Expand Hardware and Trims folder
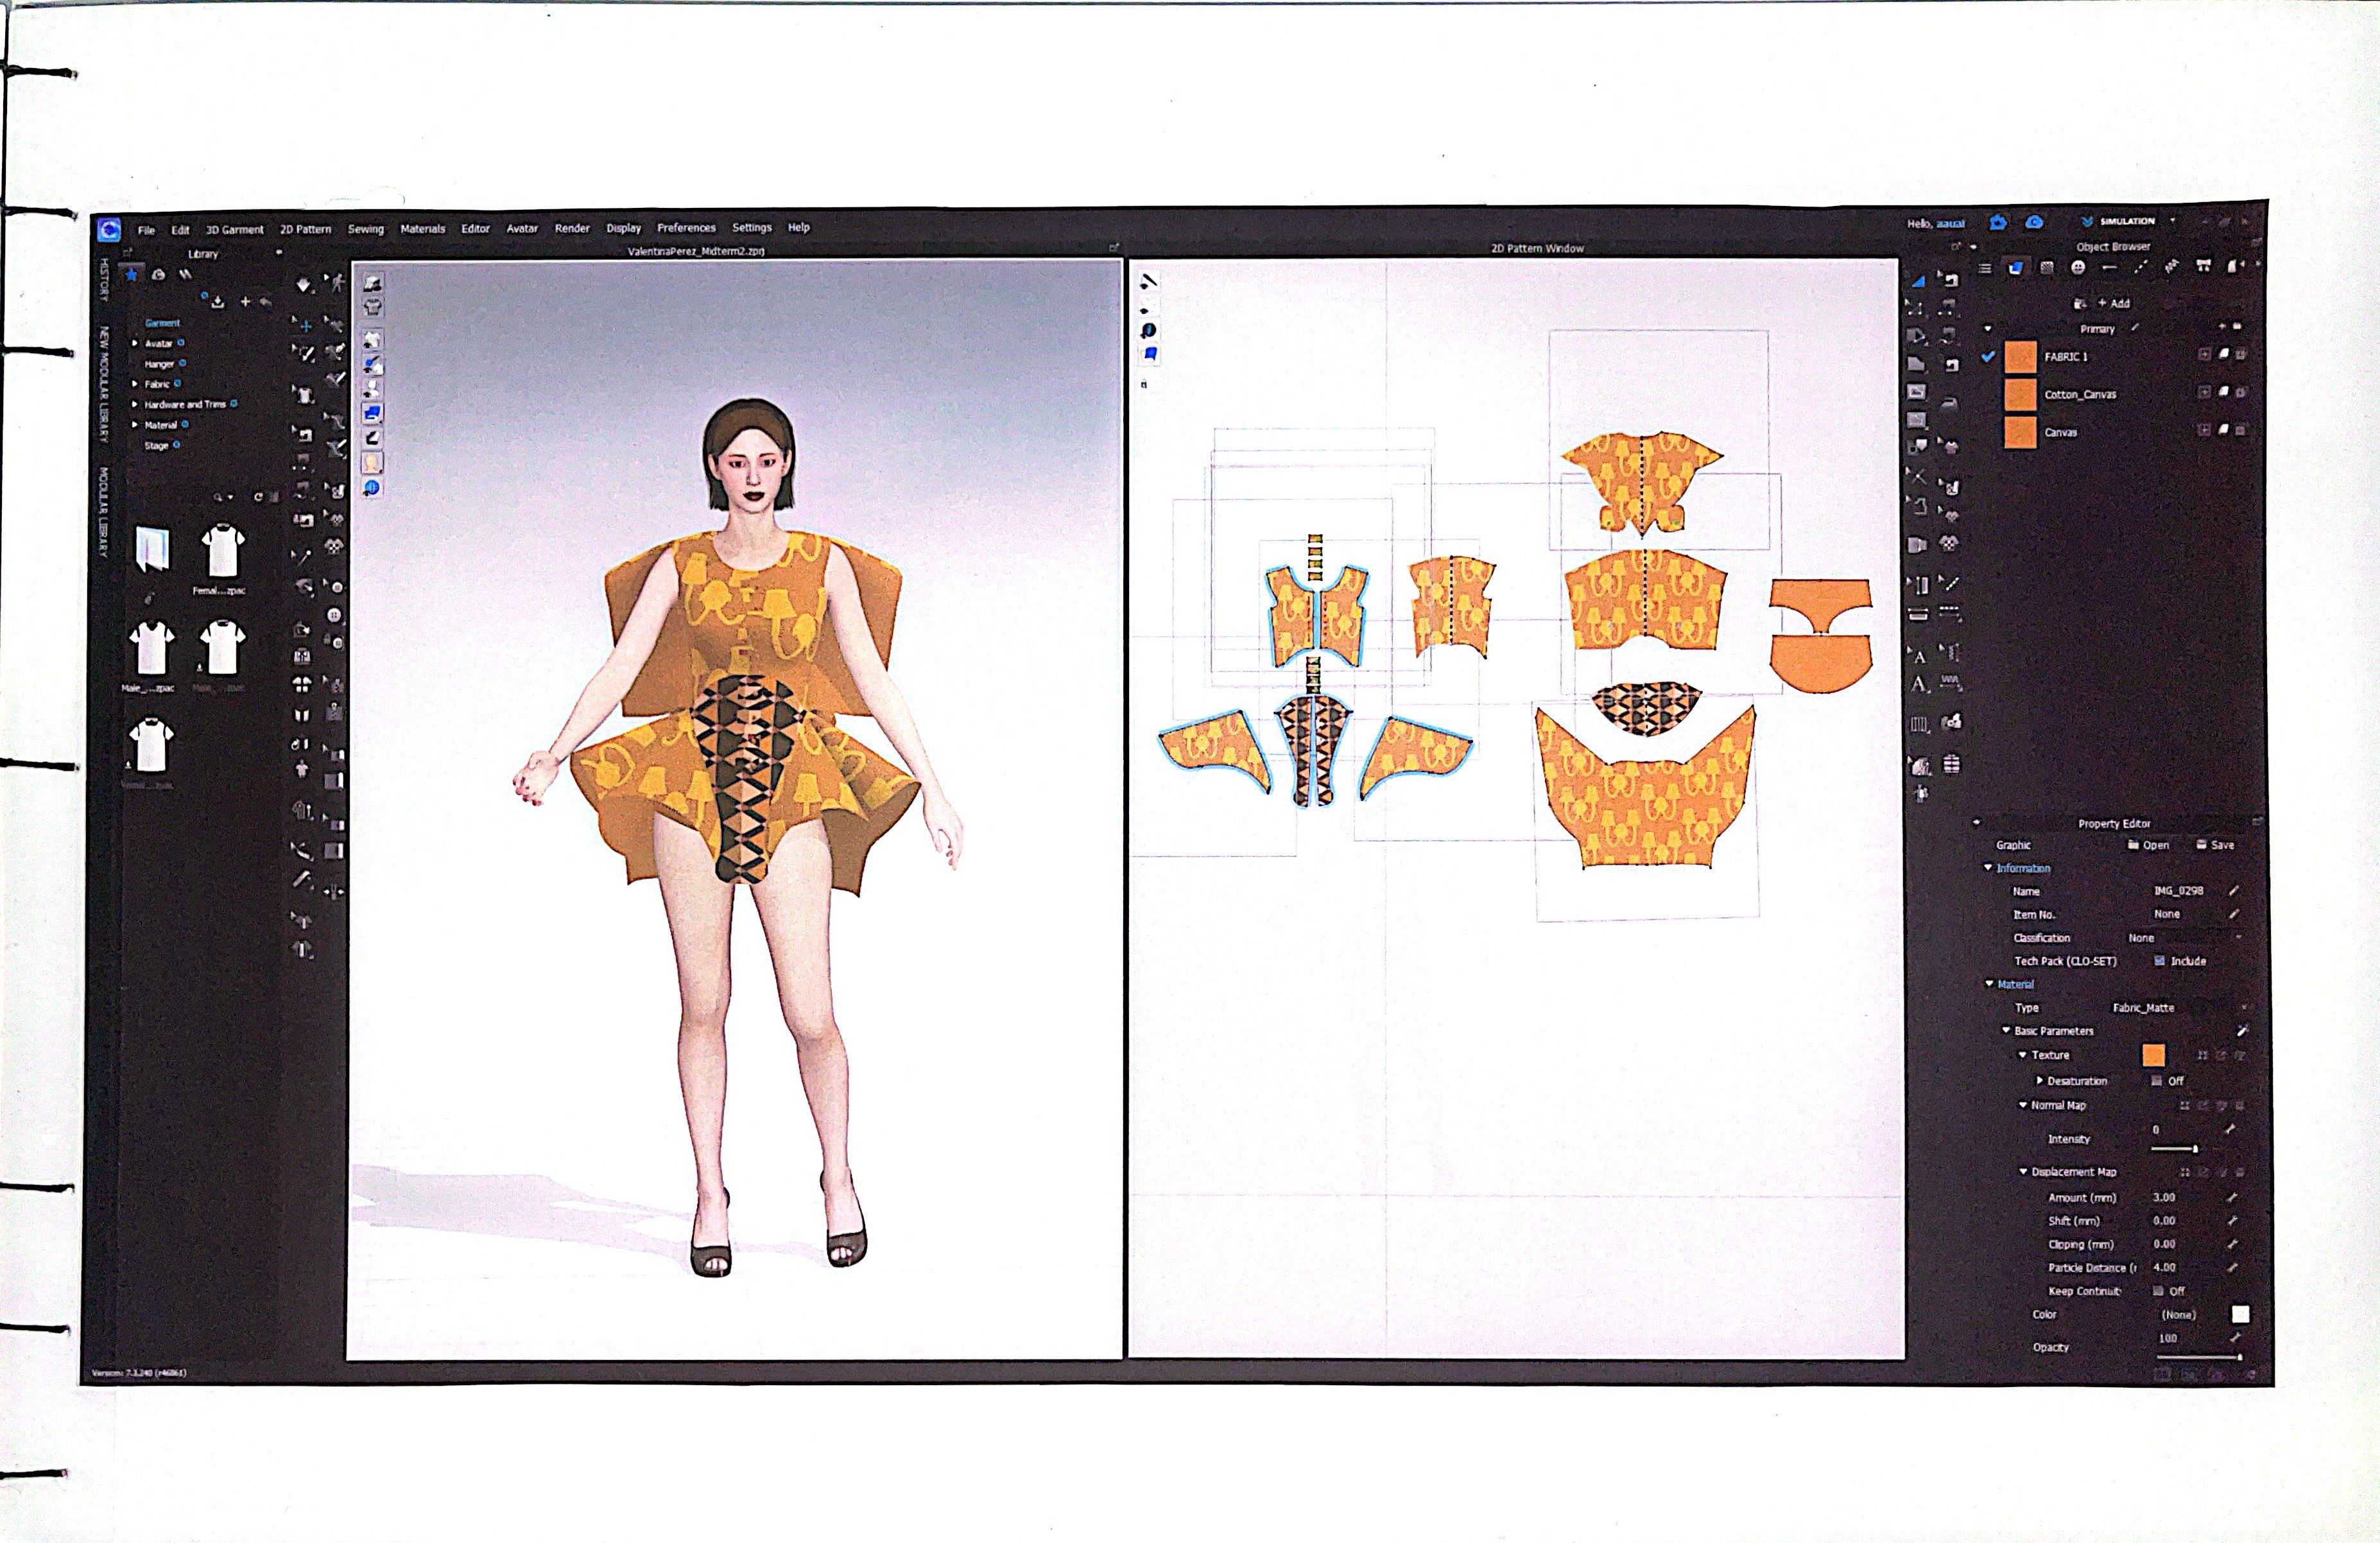 pos(135,404)
